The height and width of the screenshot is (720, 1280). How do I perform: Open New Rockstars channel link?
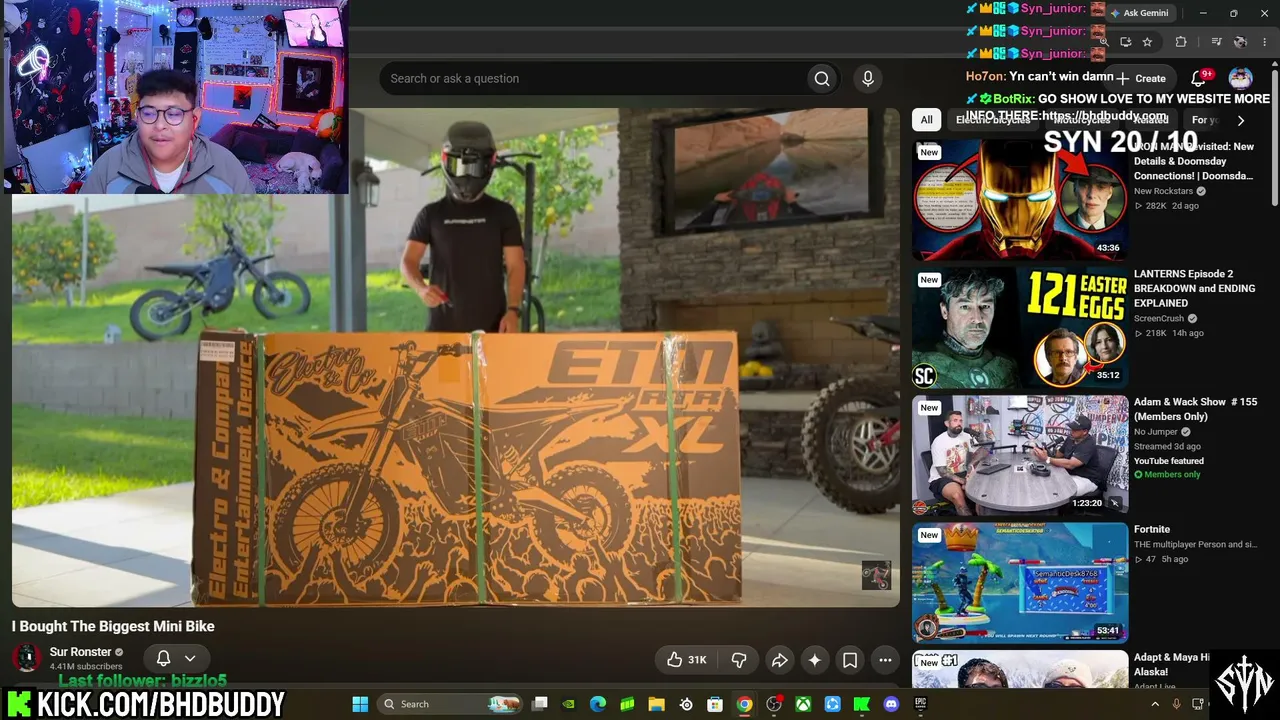(x=1164, y=191)
